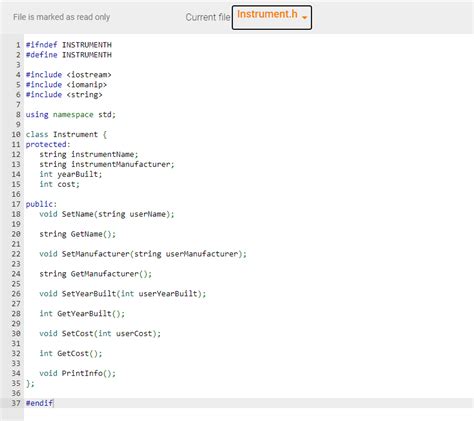This screenshot has width=474, height=421.
Task: Click line number 37 in the gutter
Action: click(x=16, y=403)
